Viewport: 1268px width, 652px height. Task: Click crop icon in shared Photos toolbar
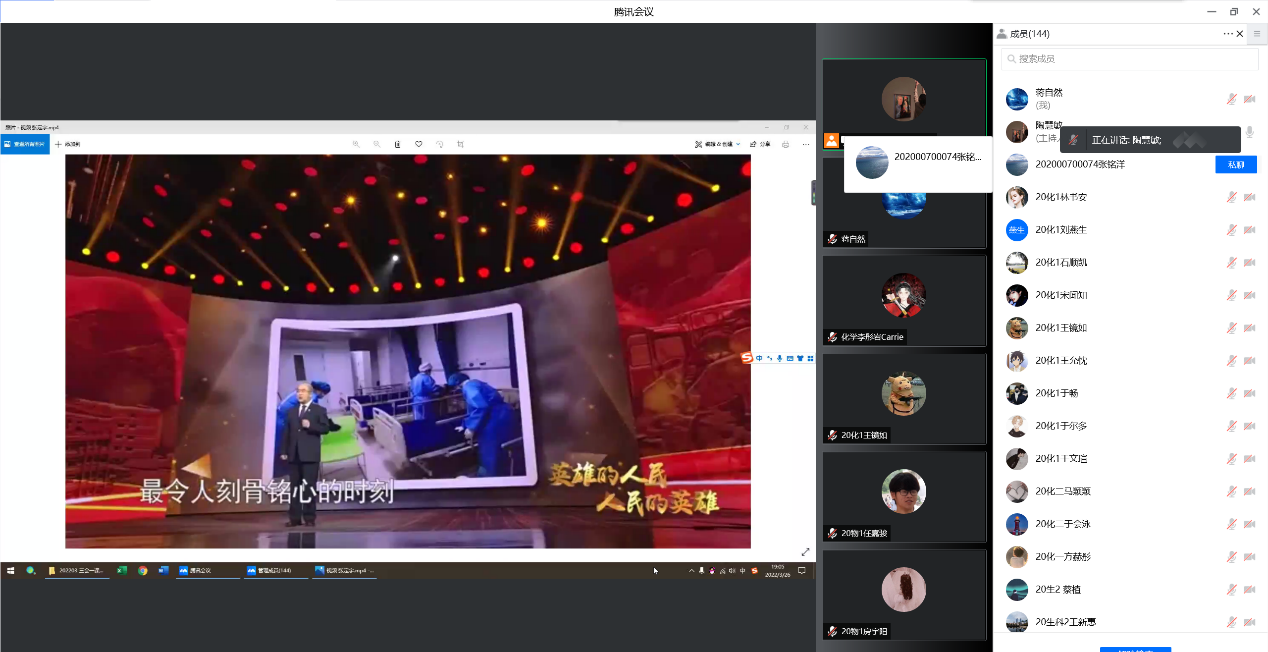[x=461, y=144]
